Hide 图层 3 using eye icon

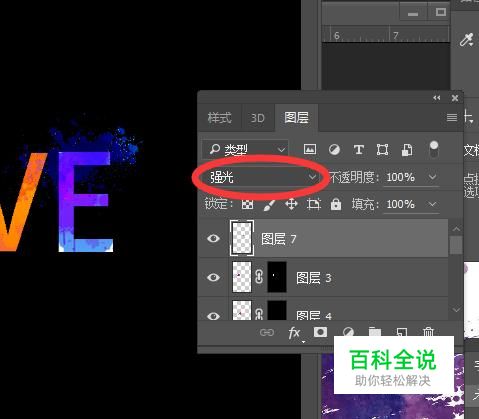213,277
